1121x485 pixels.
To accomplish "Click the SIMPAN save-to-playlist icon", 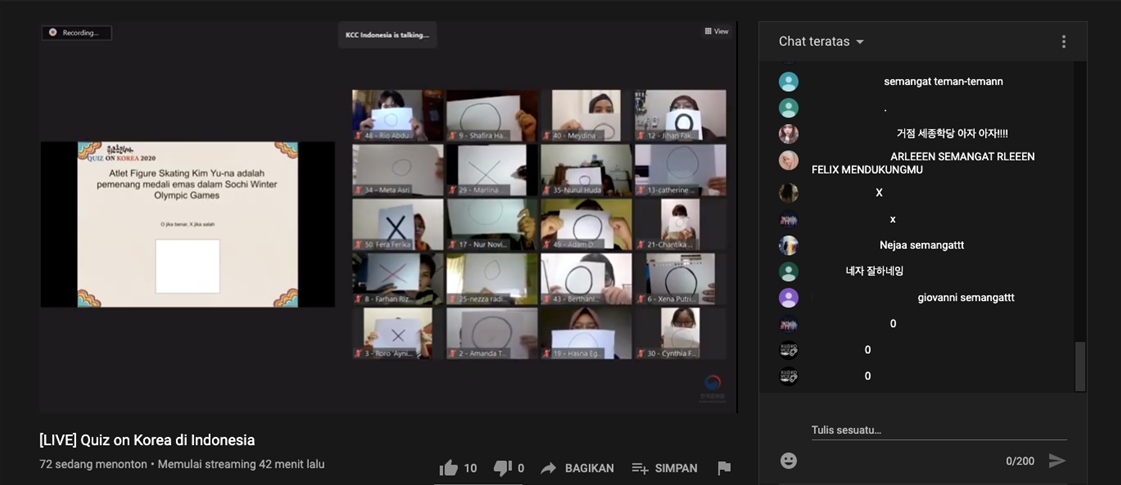I will tap(640, 468).
